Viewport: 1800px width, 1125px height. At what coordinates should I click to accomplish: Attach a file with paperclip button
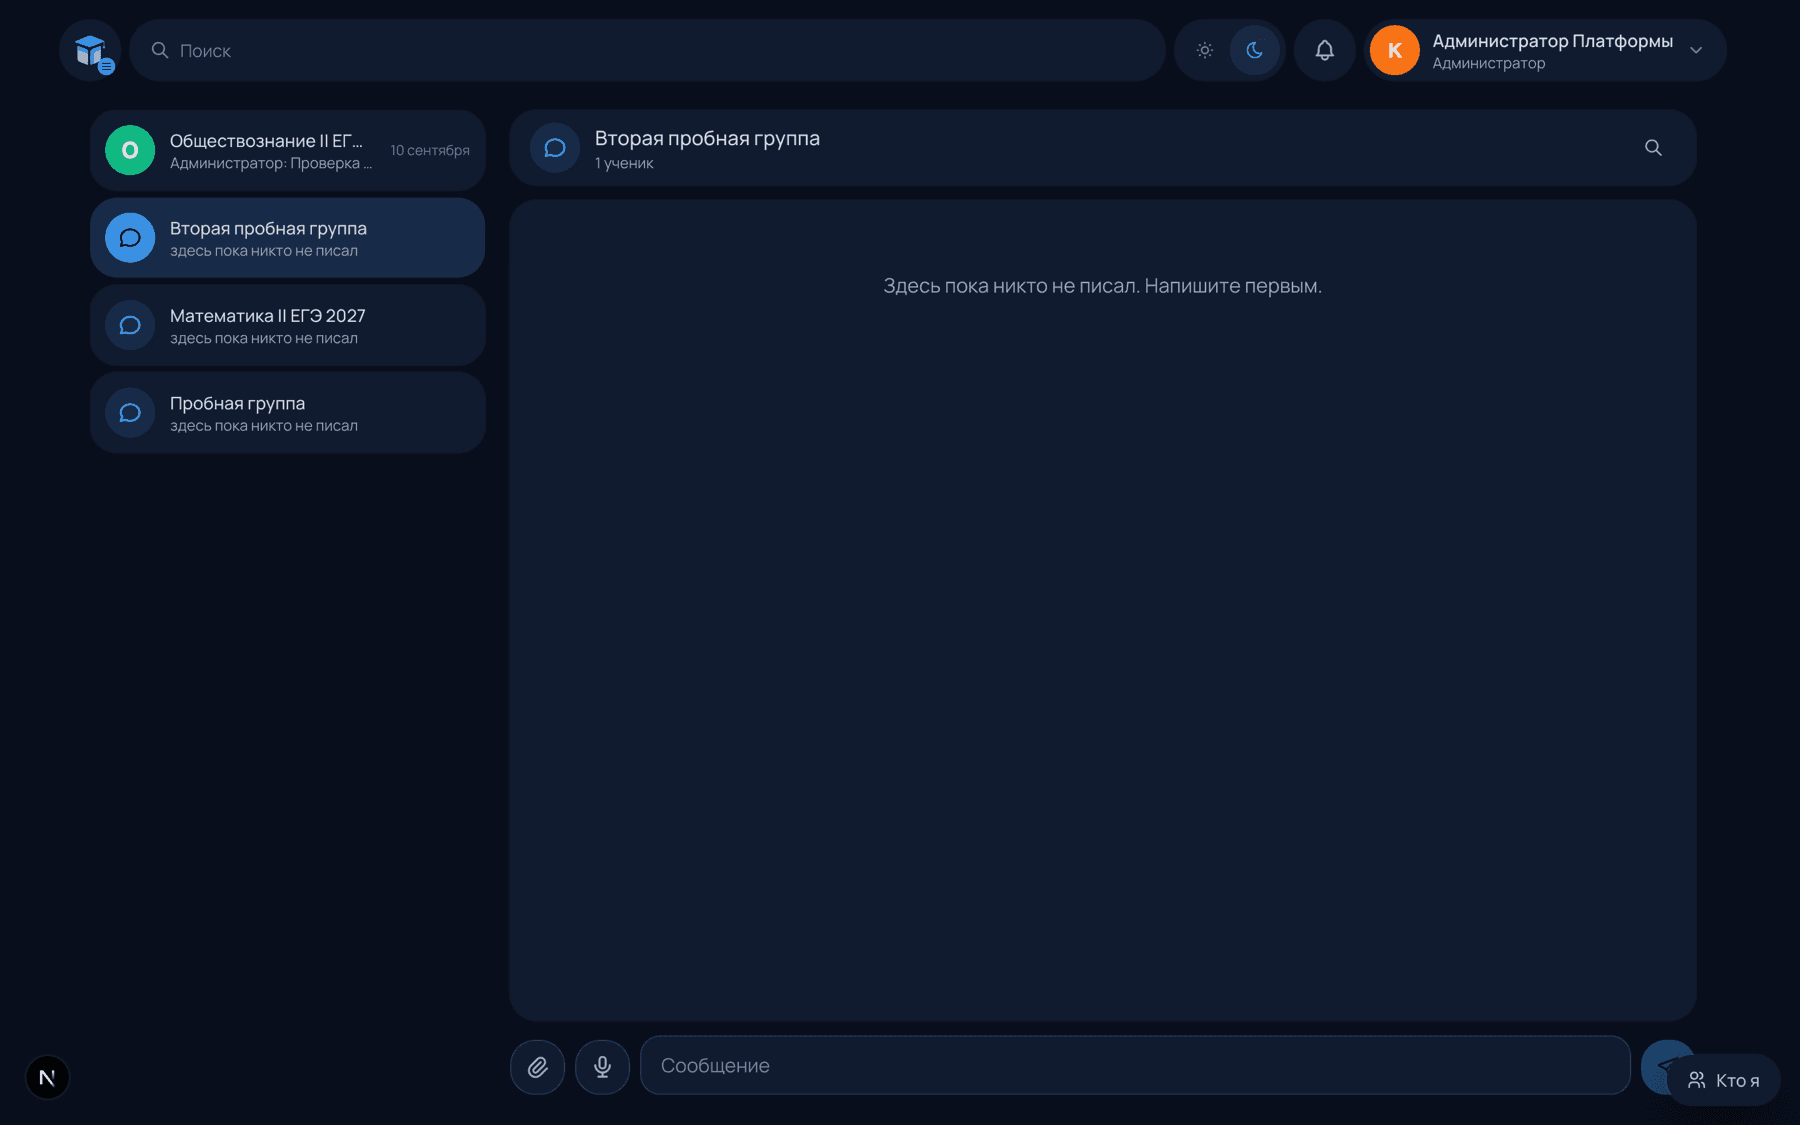[x=538, y=1067]
